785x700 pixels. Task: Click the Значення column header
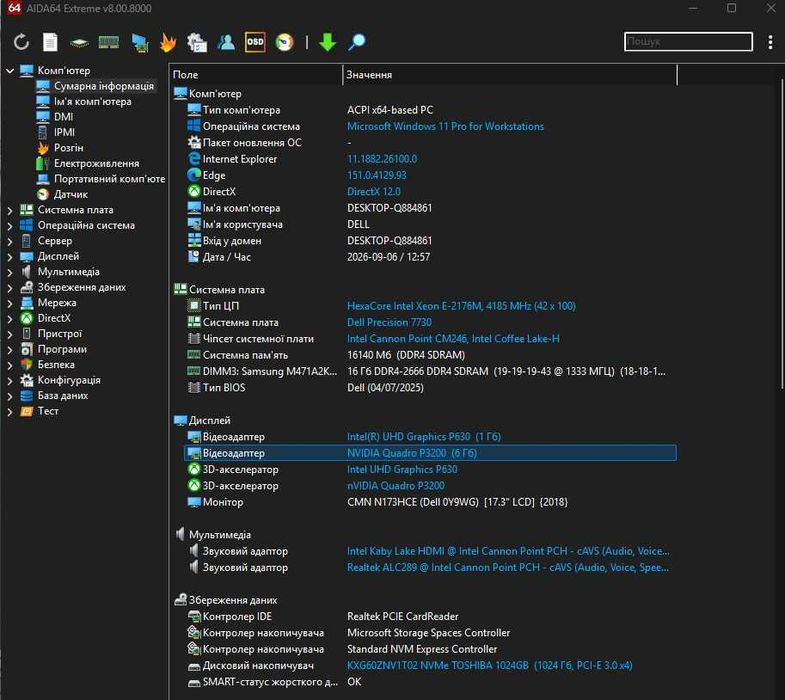click(510, 75)
